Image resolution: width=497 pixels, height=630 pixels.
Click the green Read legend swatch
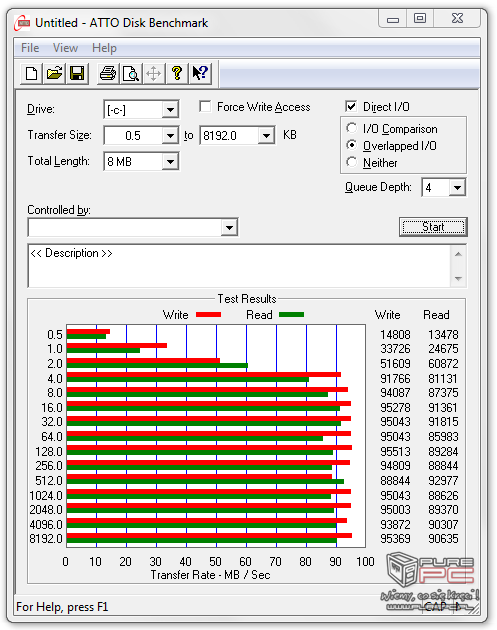291,315
